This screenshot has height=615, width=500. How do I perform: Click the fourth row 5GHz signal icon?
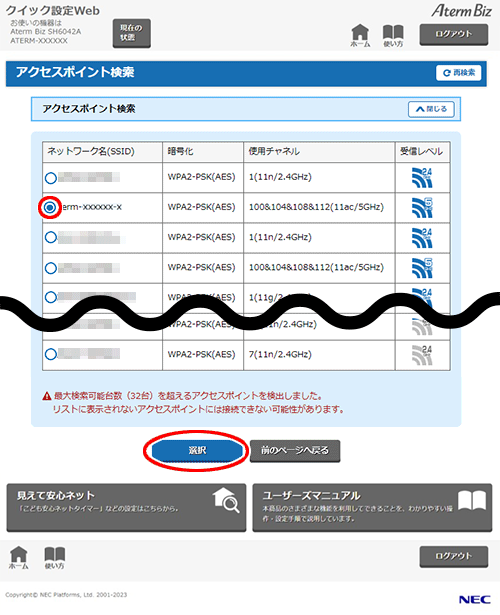pyautogui.click(x=422, y=268)
